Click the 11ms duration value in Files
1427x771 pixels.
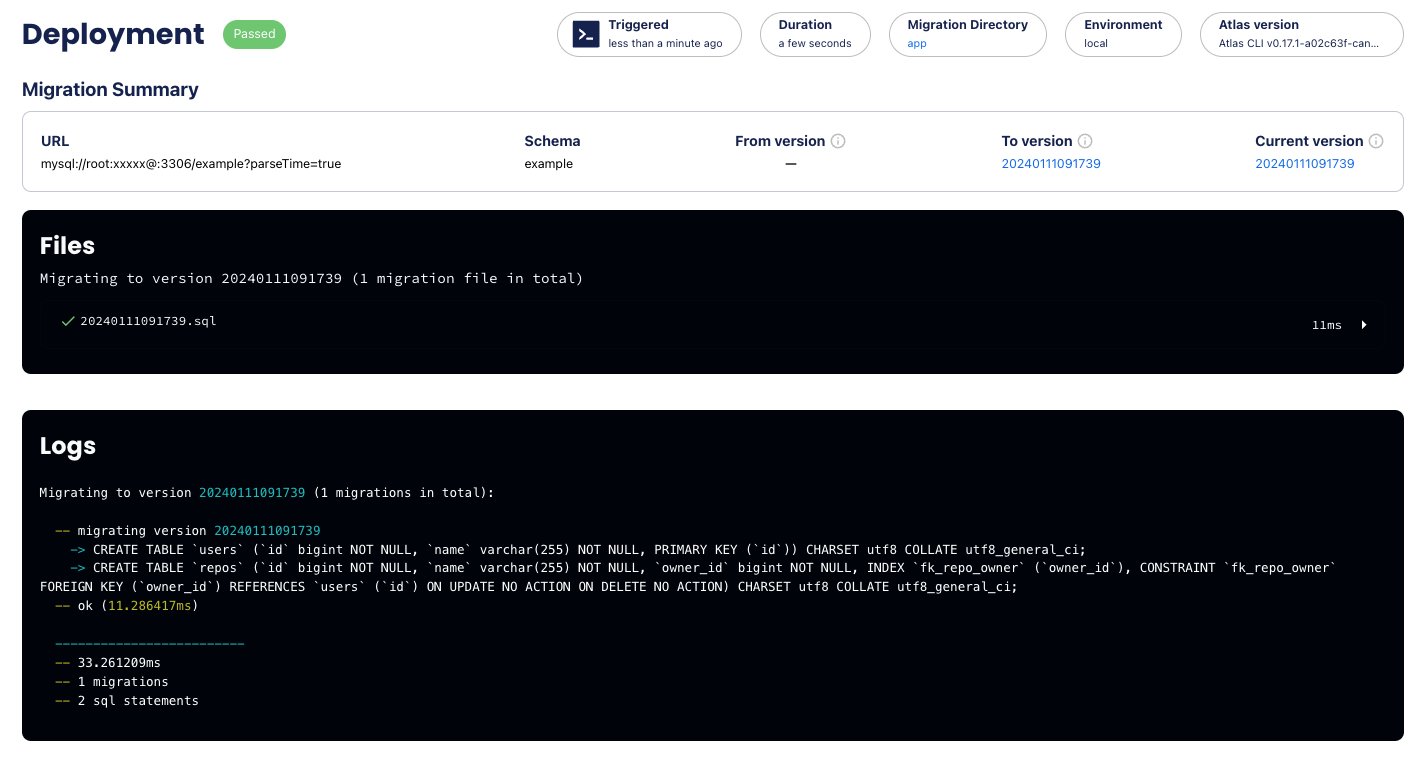[x=1326, y=325]
